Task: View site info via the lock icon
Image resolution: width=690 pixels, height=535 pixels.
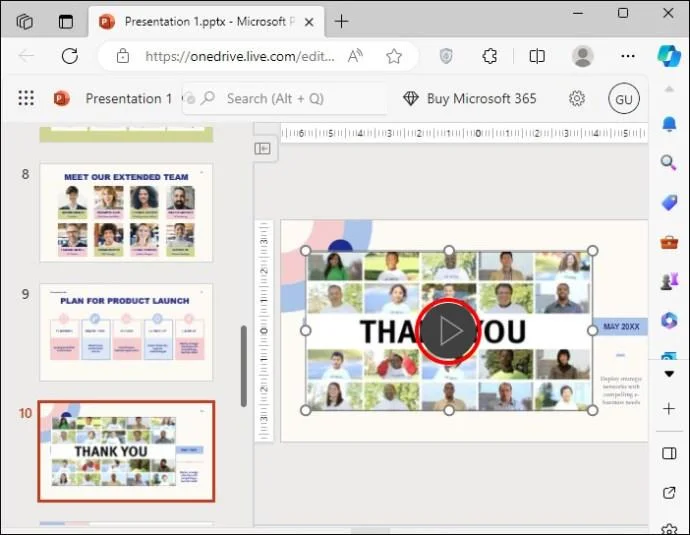Action: click(x=123, y=56)
